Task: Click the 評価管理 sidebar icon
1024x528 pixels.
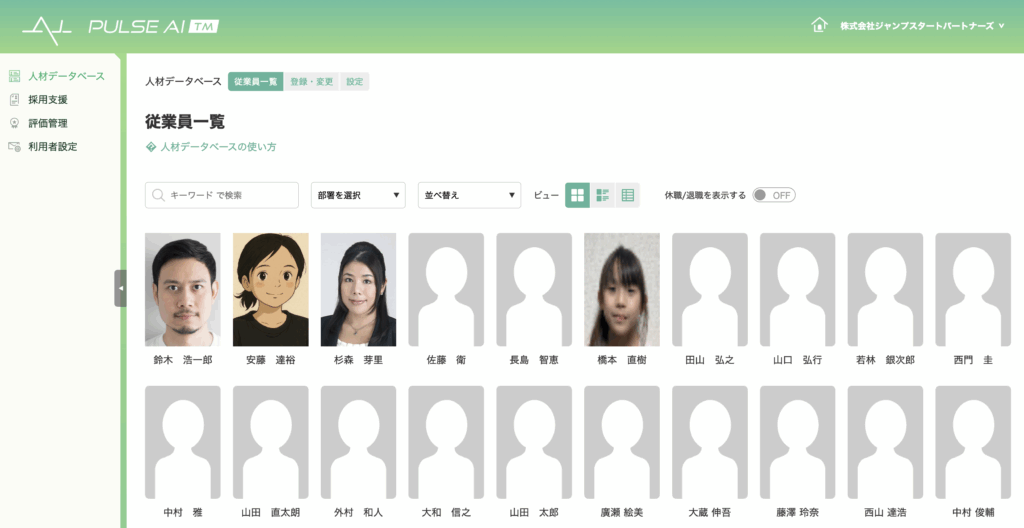Action: (14, 123)
